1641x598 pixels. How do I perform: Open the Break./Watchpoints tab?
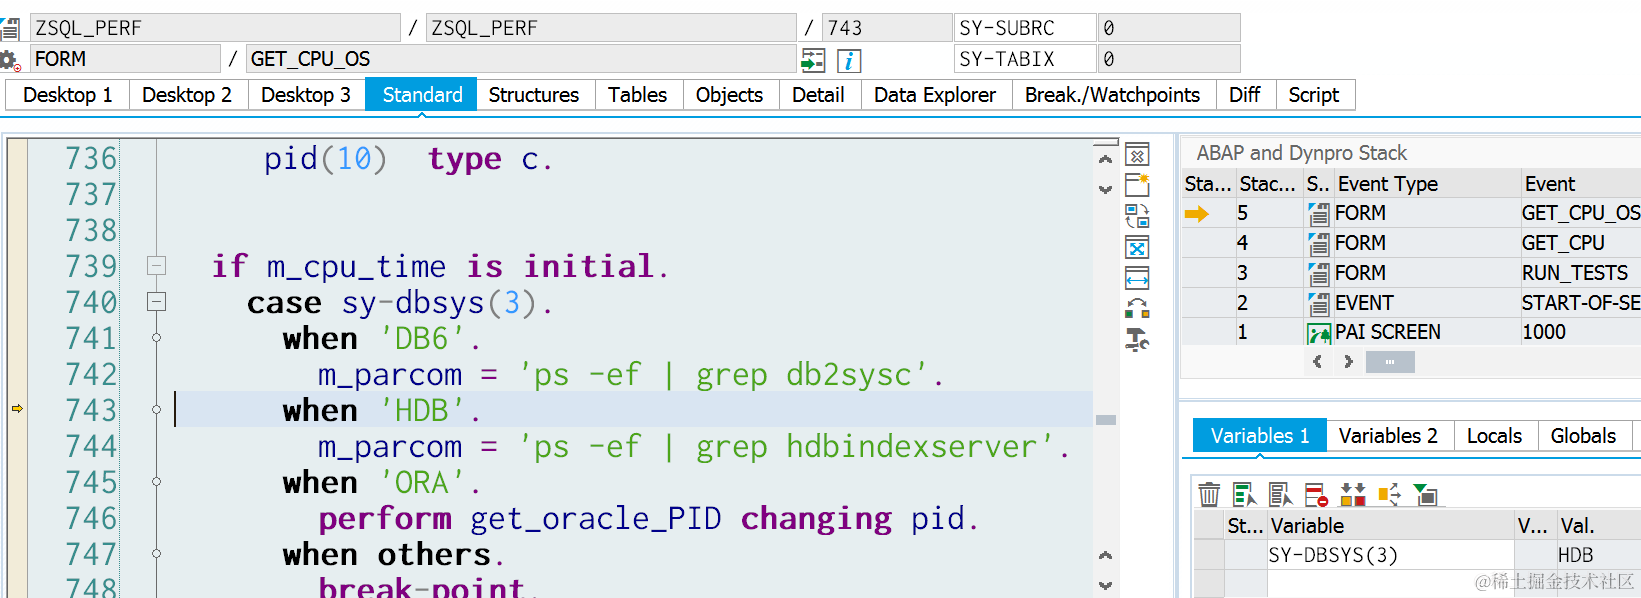1112,95
